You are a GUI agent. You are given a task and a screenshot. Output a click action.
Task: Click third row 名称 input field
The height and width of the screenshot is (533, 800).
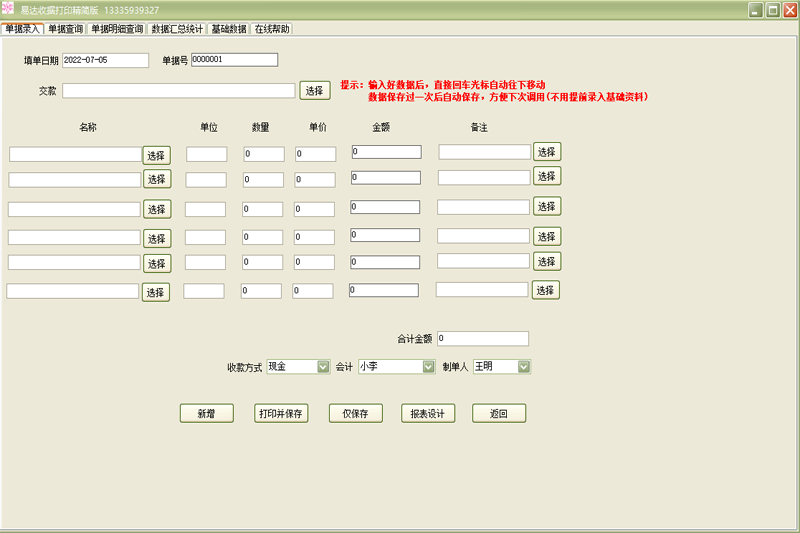pyautogui.click(x=74, y=209)
